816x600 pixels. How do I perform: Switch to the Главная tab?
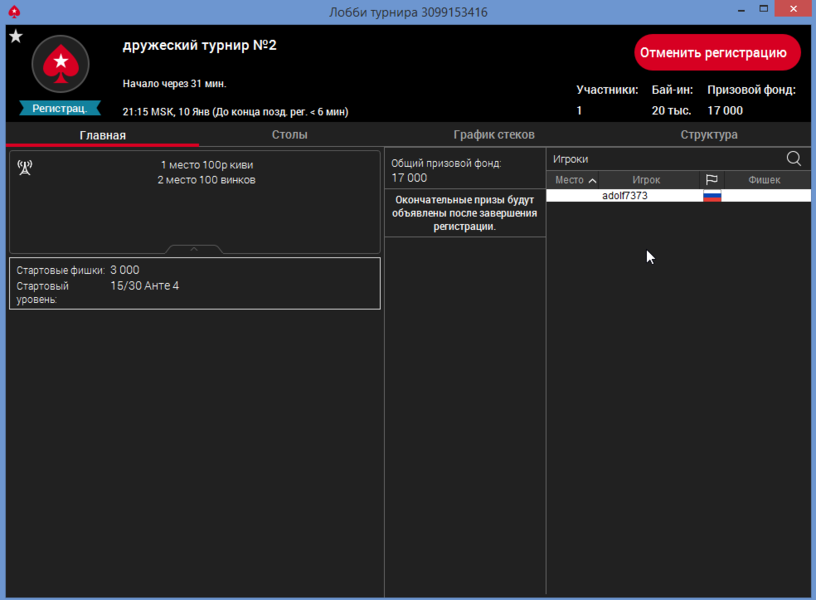[x=103, y=135]
